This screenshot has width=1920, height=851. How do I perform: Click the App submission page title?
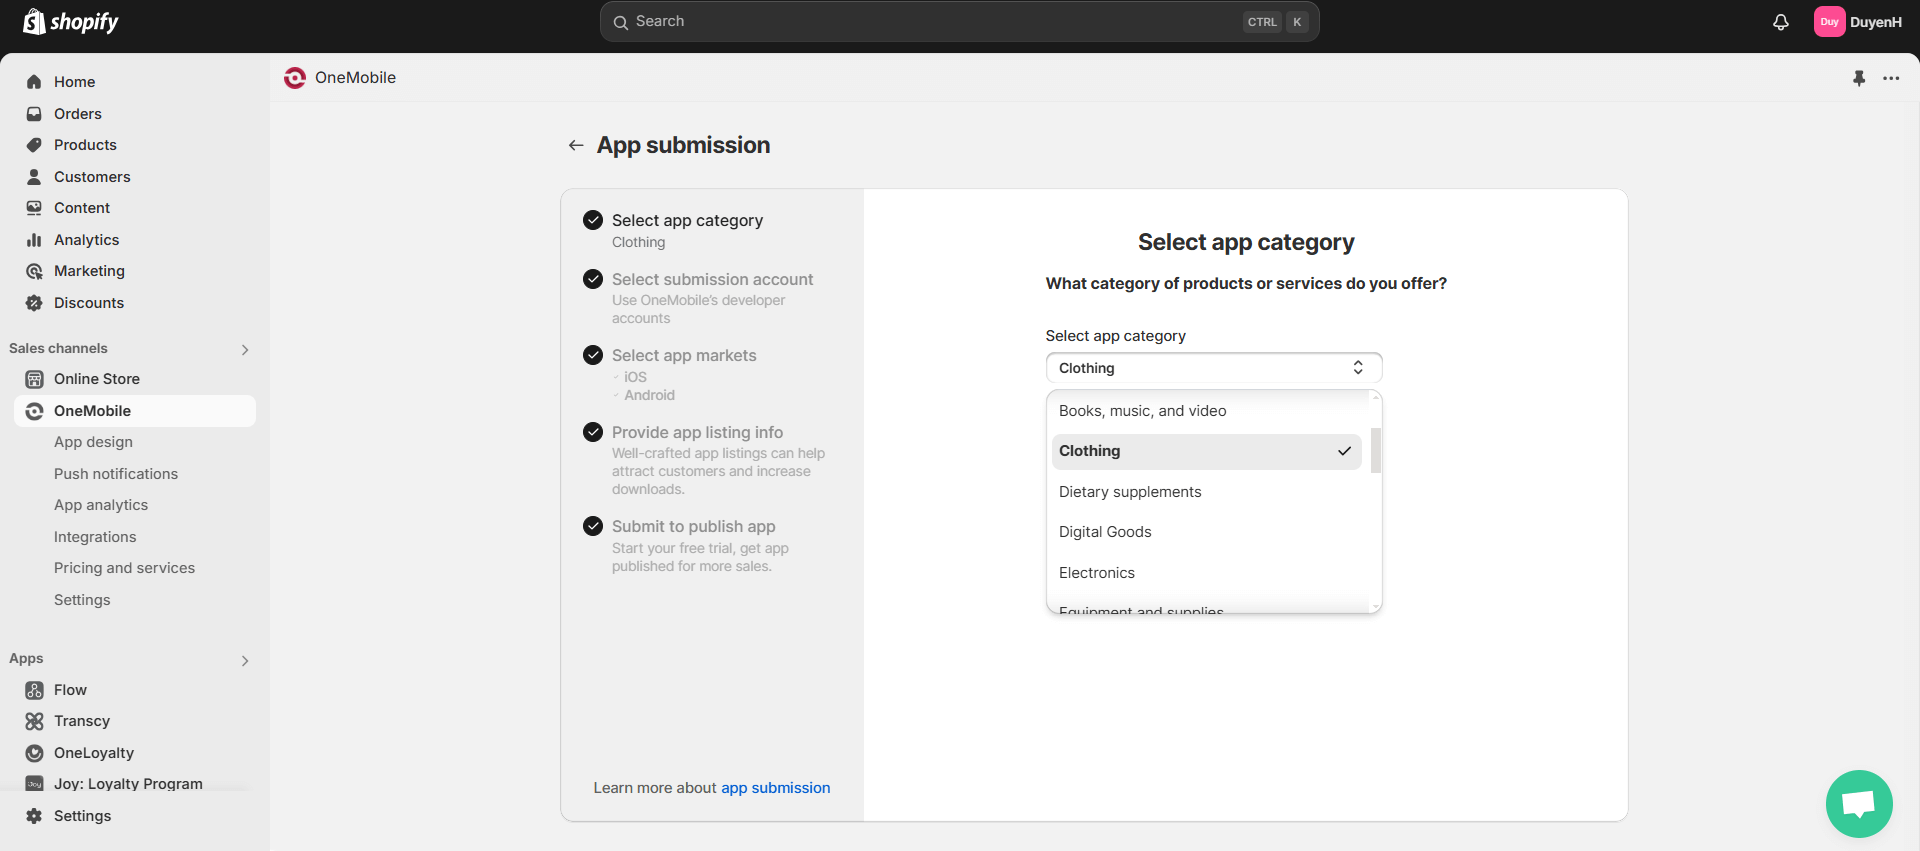[684, 145]
